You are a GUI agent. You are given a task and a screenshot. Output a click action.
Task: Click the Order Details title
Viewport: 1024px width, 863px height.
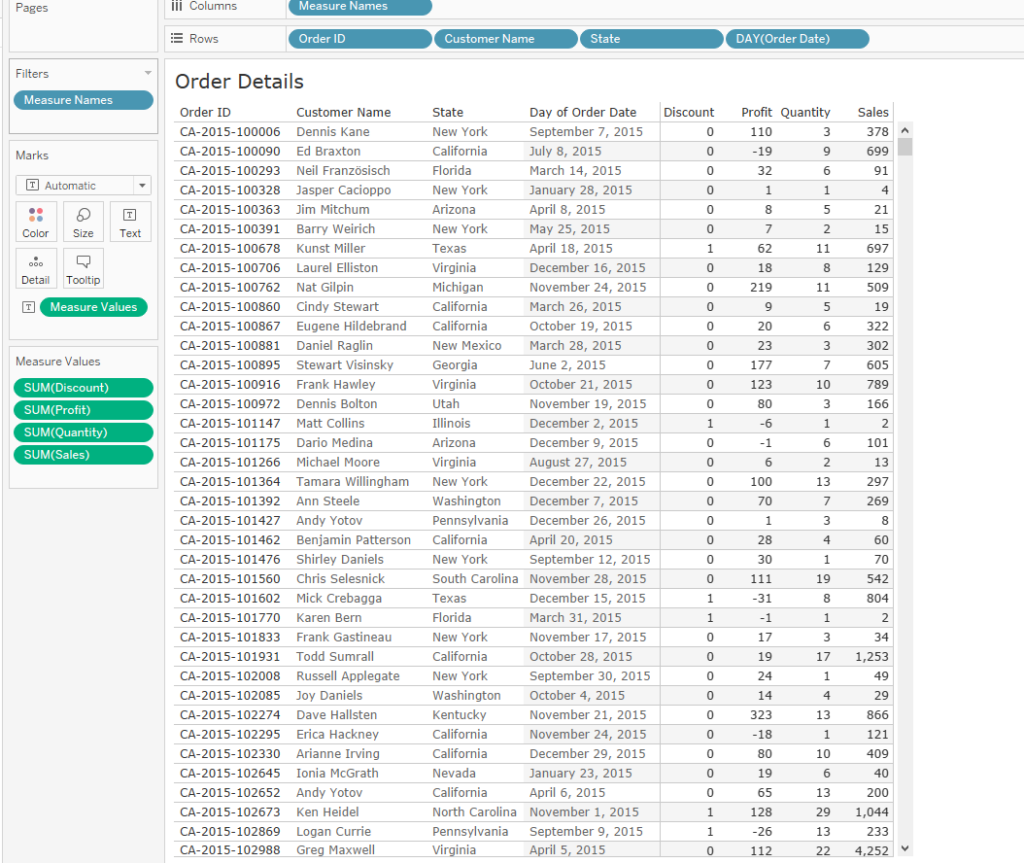click(x=240, y=82)
